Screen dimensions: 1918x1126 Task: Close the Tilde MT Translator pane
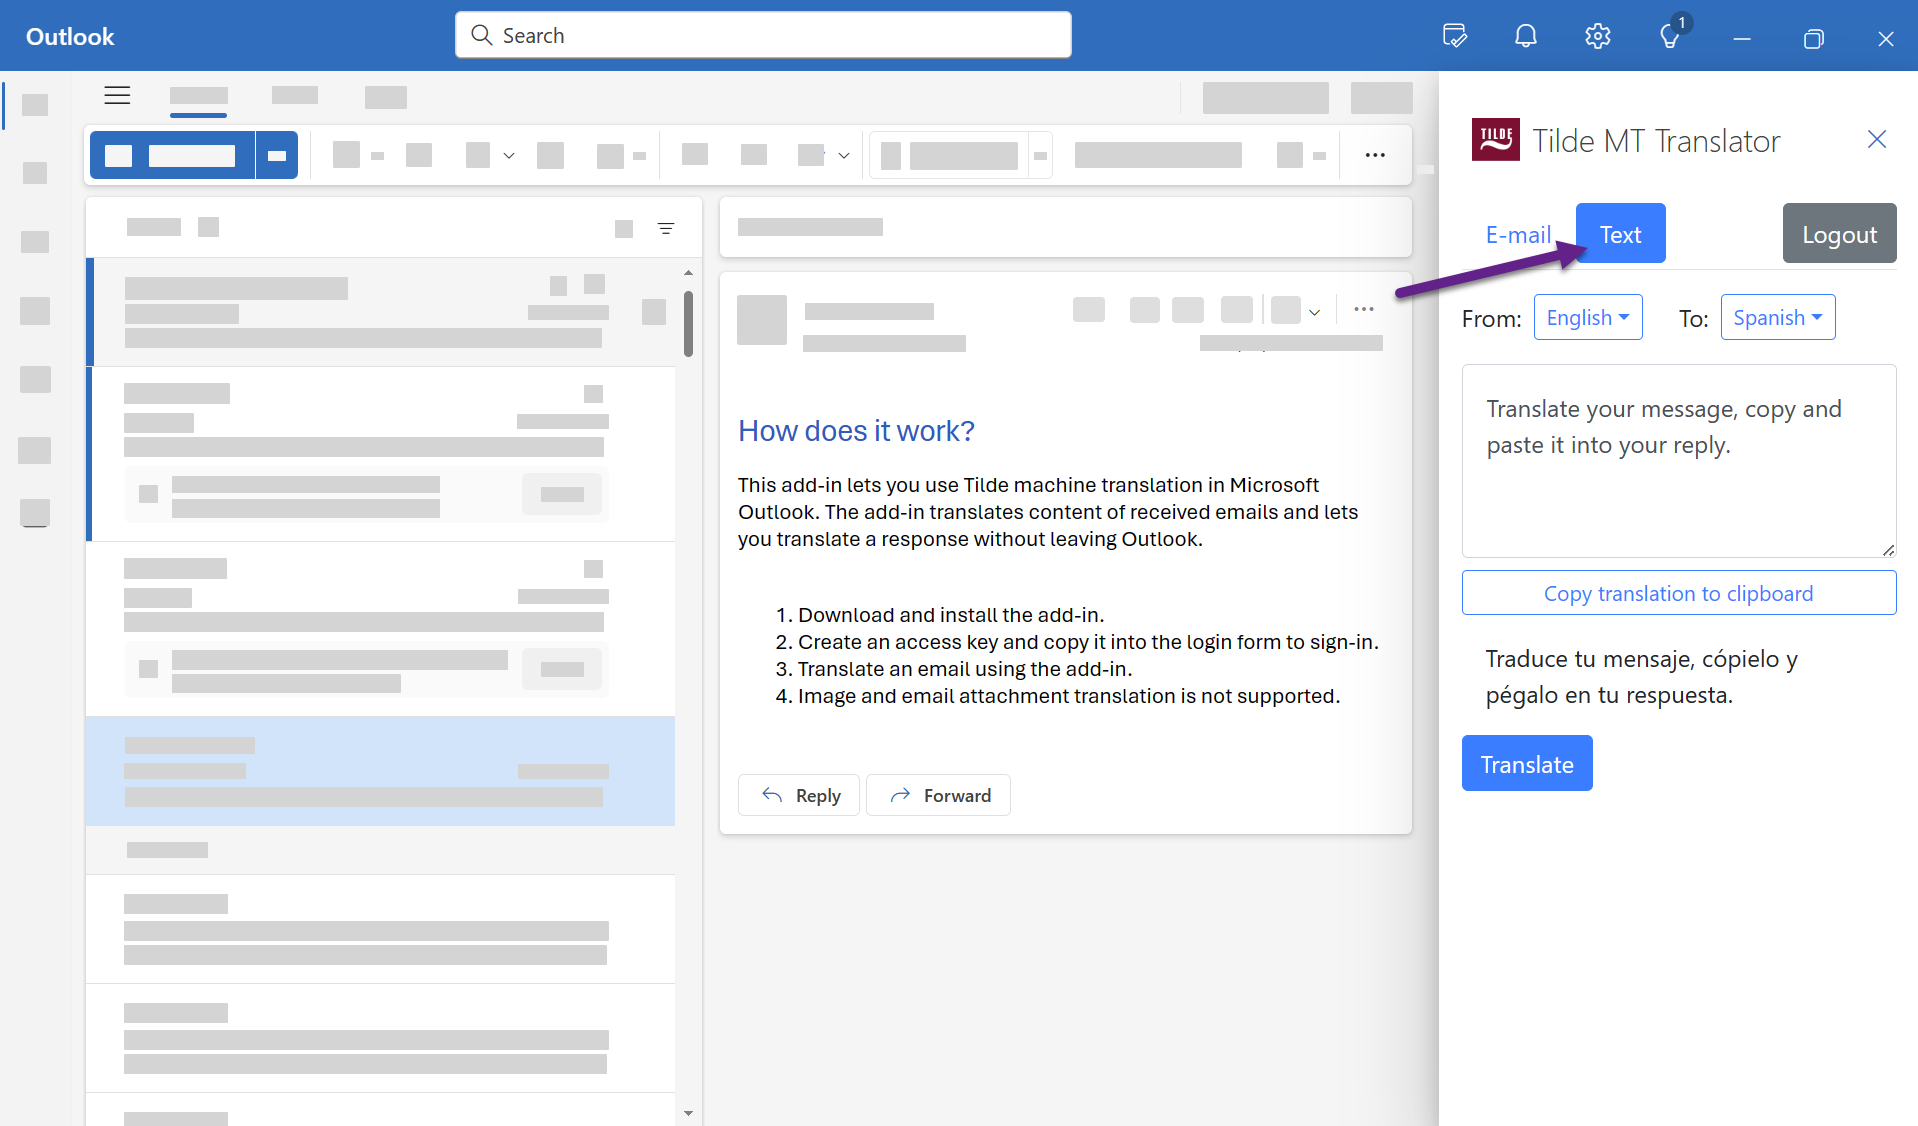1877,139
